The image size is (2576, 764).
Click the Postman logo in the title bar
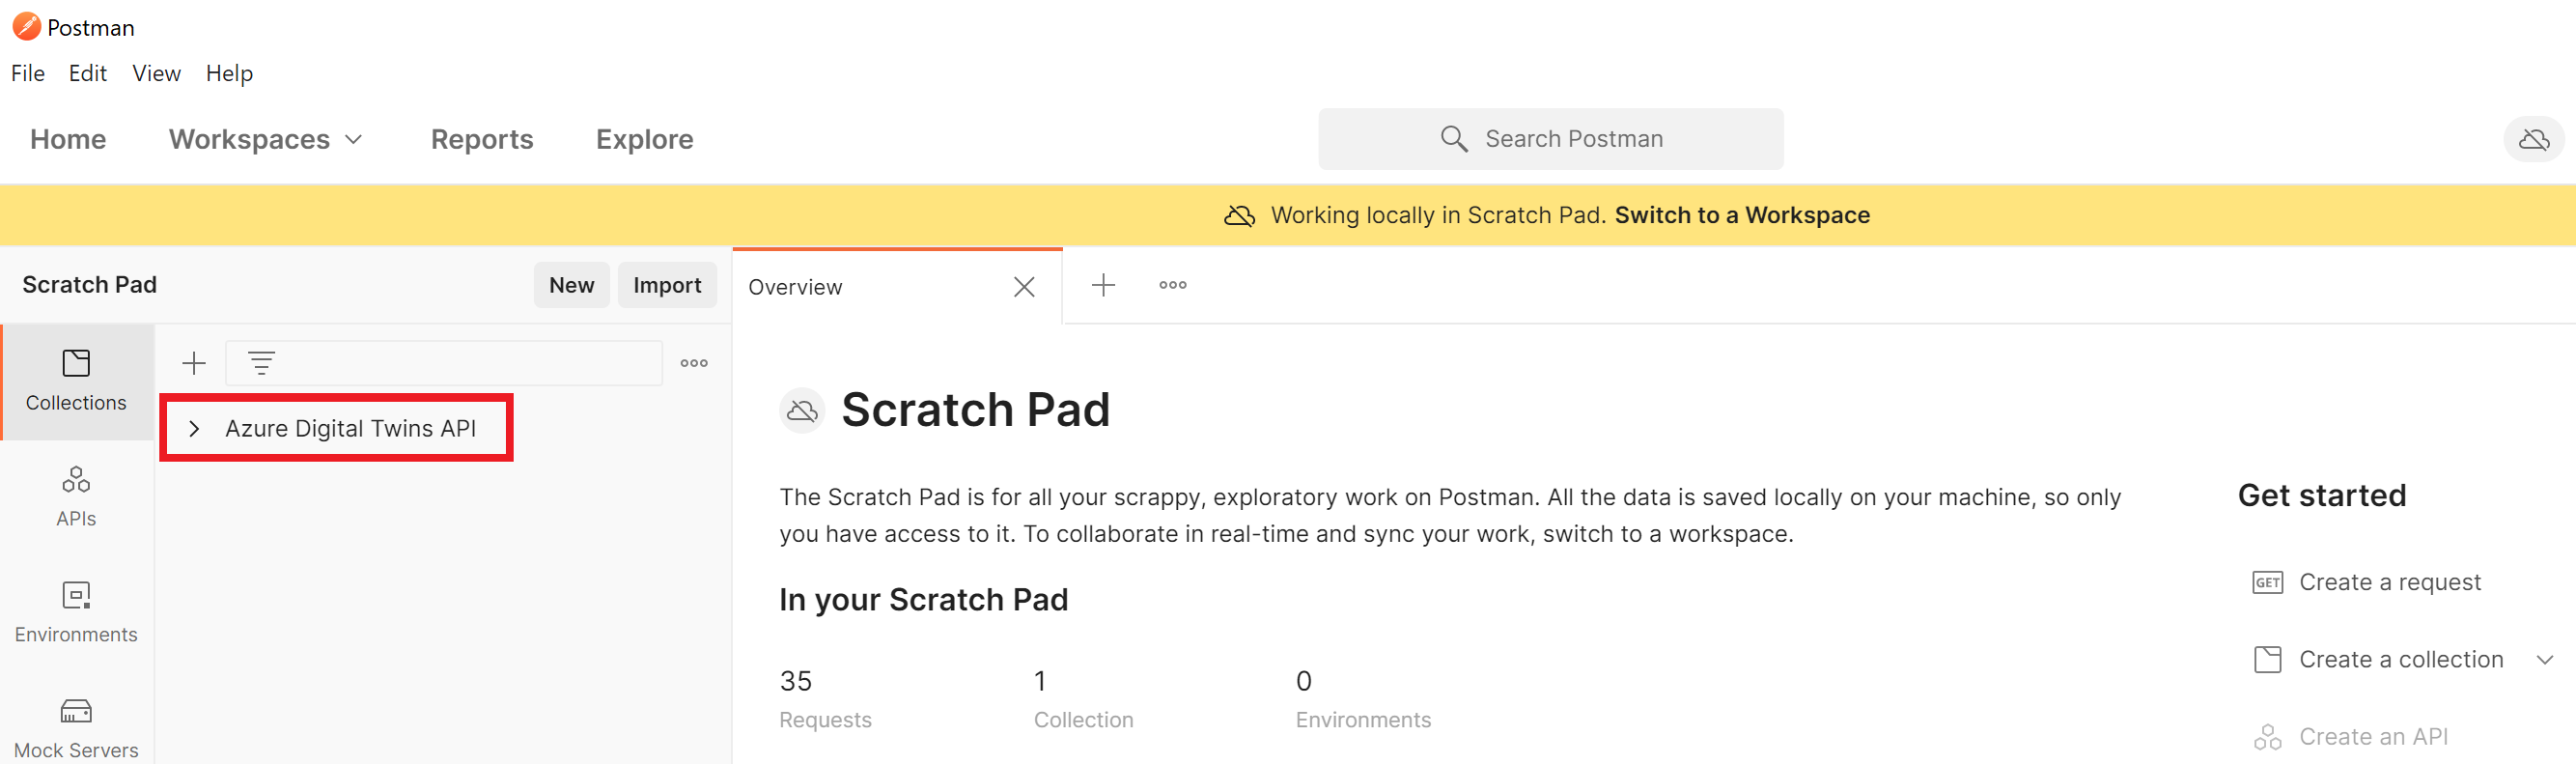[x=27, y=27]
